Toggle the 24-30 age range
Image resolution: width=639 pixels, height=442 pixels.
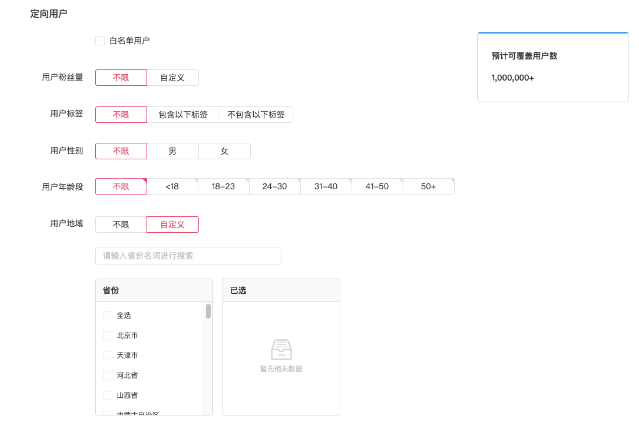pos(275,187)
